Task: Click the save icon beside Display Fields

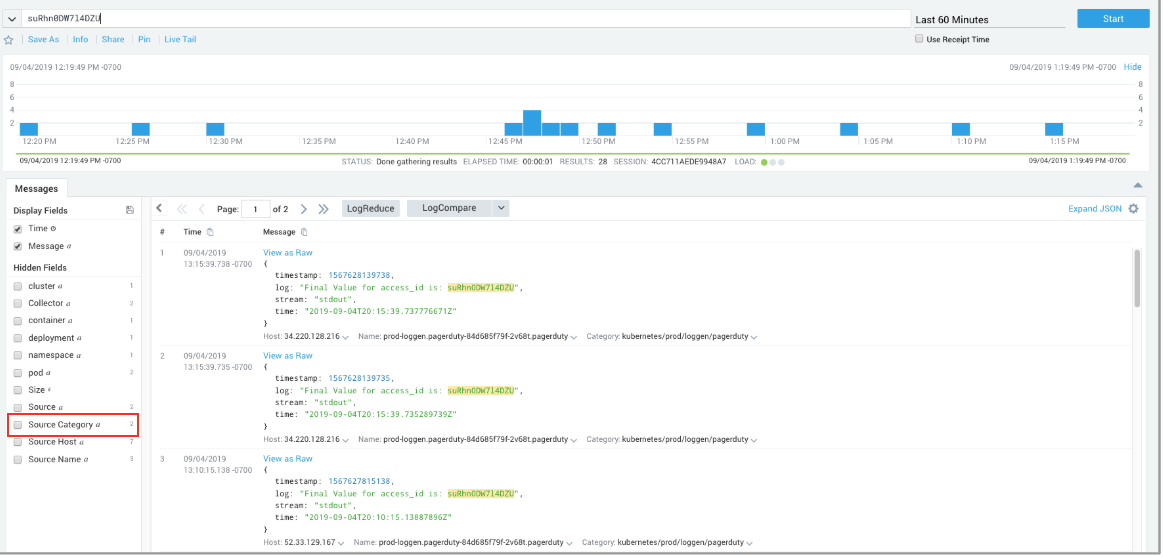Action: [130, 210]
